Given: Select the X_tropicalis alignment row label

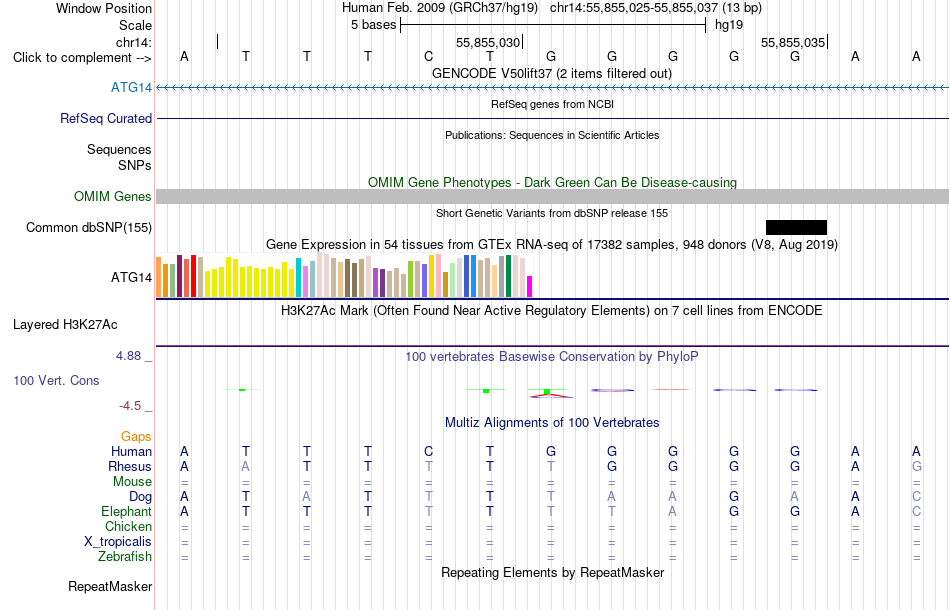Looking at the screenshot, I should tap(118, 542).
